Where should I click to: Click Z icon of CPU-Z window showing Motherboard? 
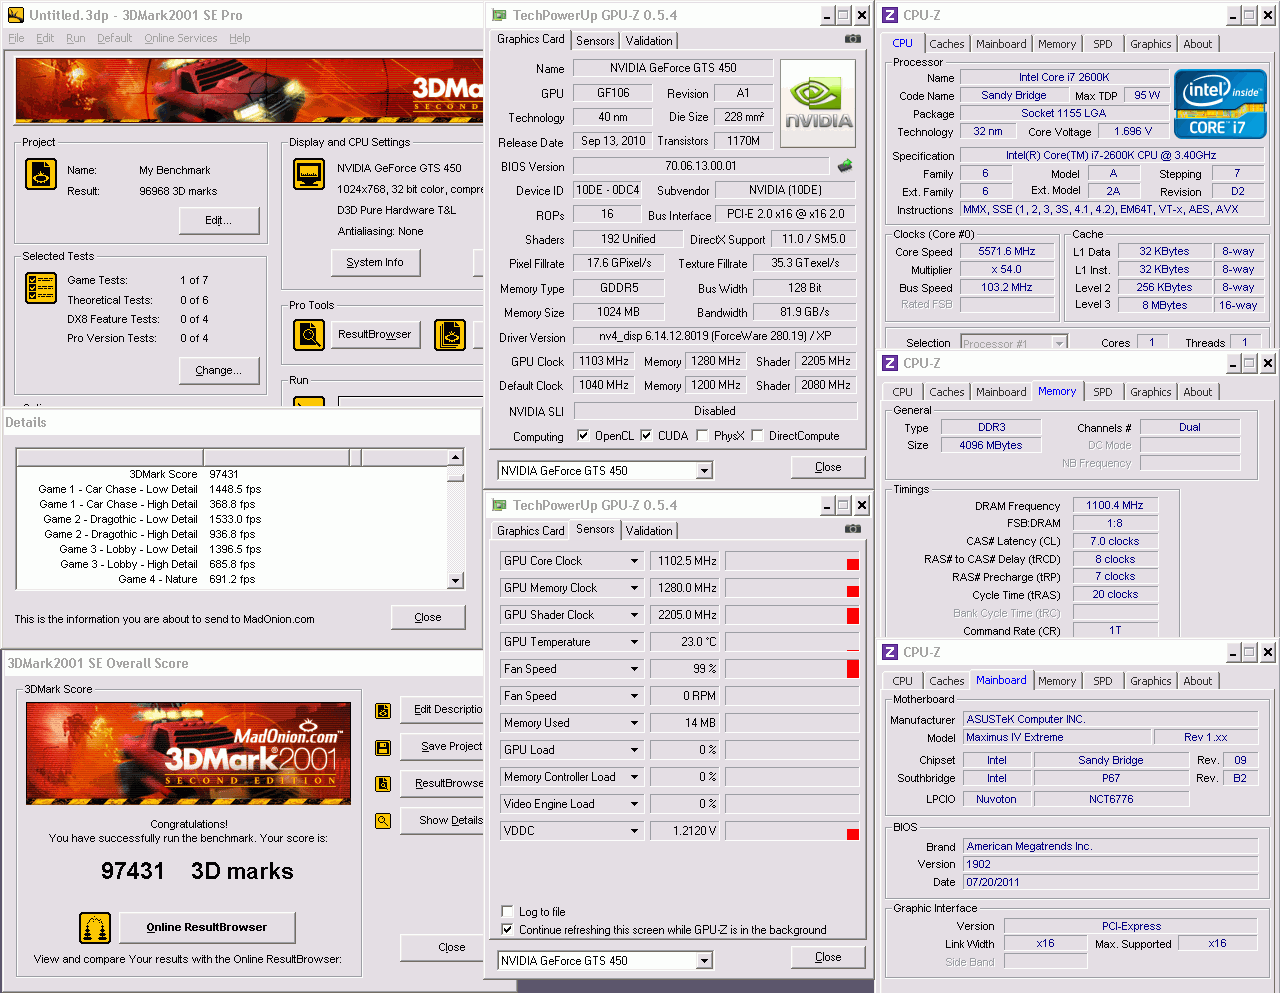click(x=890, y=652)
